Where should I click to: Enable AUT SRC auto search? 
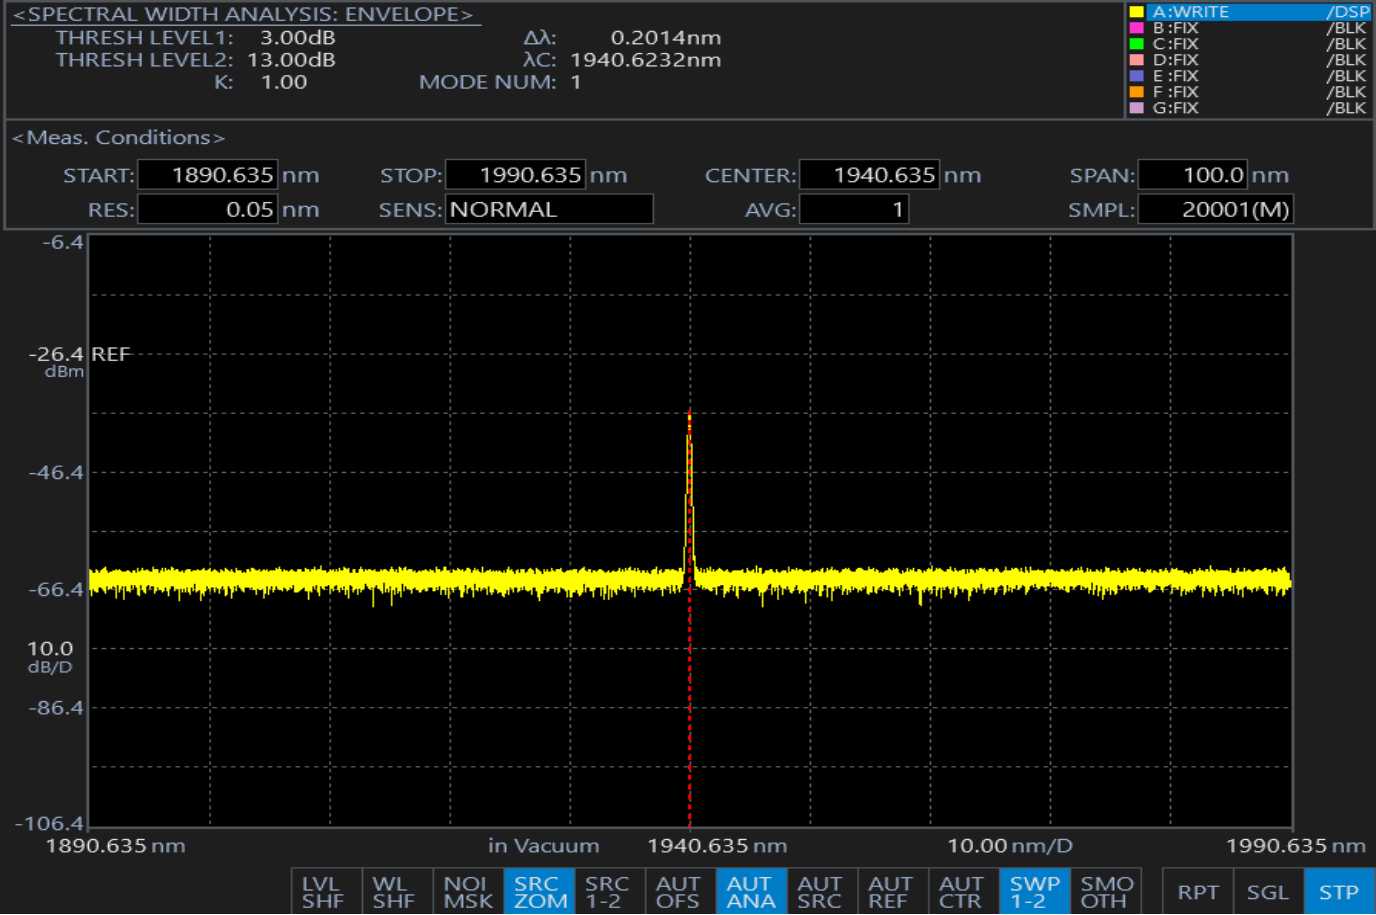coord(819,892)
